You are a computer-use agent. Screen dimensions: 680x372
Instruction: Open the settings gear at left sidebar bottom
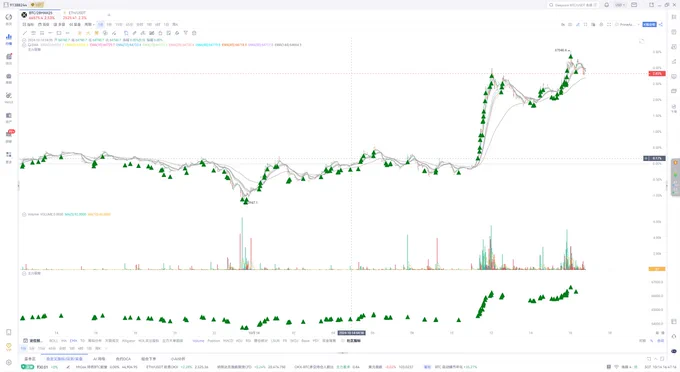point(9,362)
